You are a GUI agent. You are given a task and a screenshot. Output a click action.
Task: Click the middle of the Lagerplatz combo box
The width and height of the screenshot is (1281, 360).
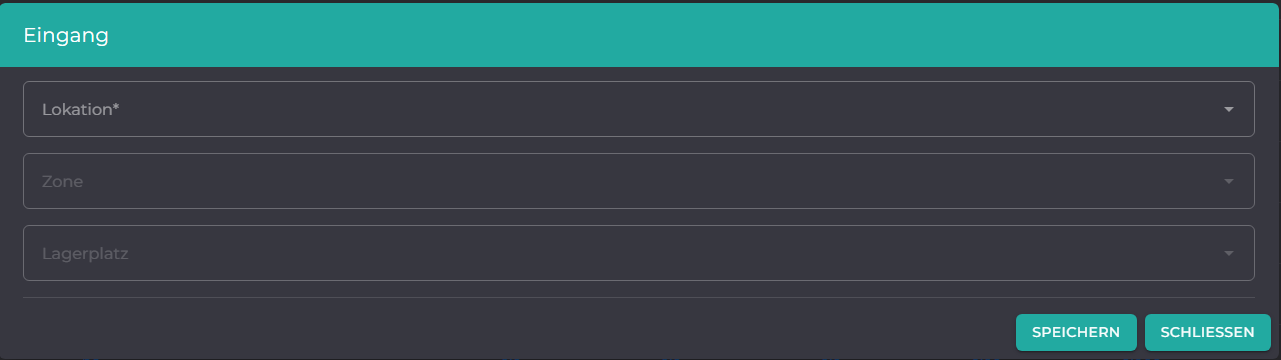[x=638, y=253]
